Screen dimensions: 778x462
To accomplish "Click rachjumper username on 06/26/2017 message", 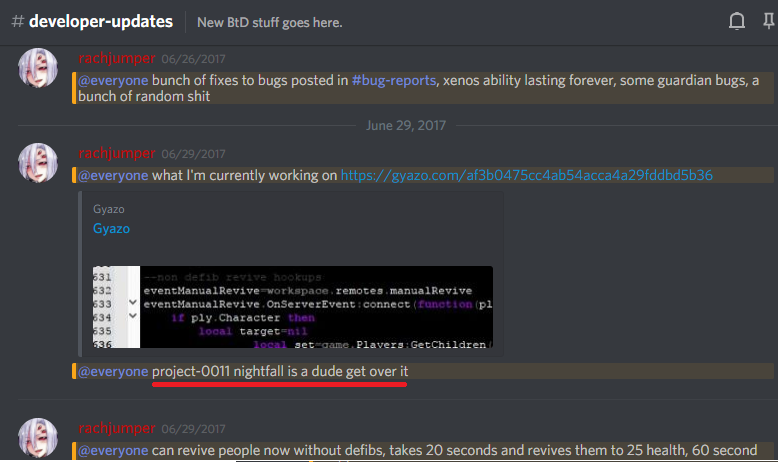I will (118, 59).
